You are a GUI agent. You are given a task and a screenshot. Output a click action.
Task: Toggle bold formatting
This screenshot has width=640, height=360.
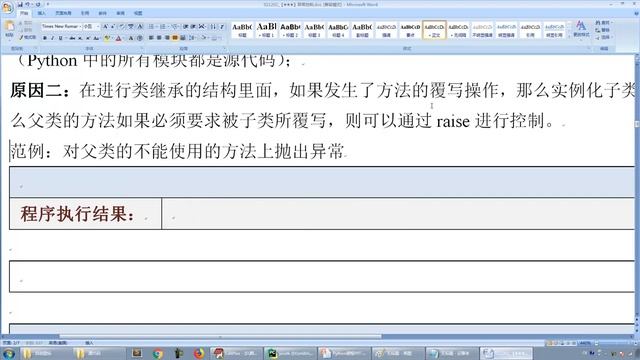click(45, 38)
